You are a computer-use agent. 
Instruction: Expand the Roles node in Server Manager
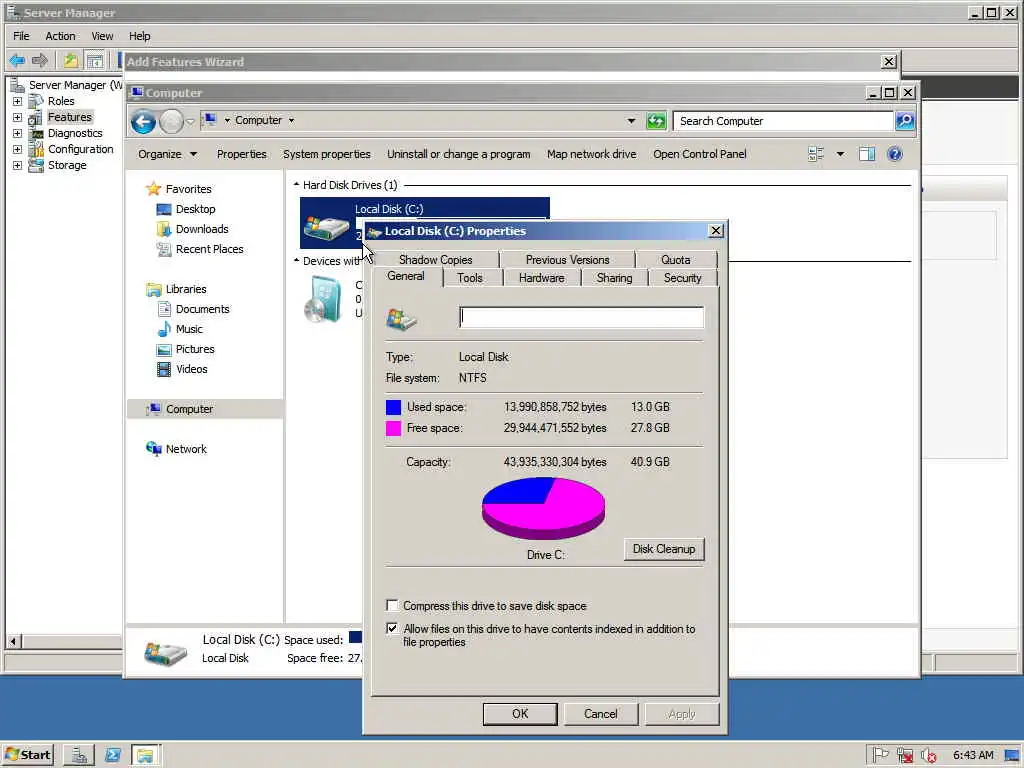(17, 101)
